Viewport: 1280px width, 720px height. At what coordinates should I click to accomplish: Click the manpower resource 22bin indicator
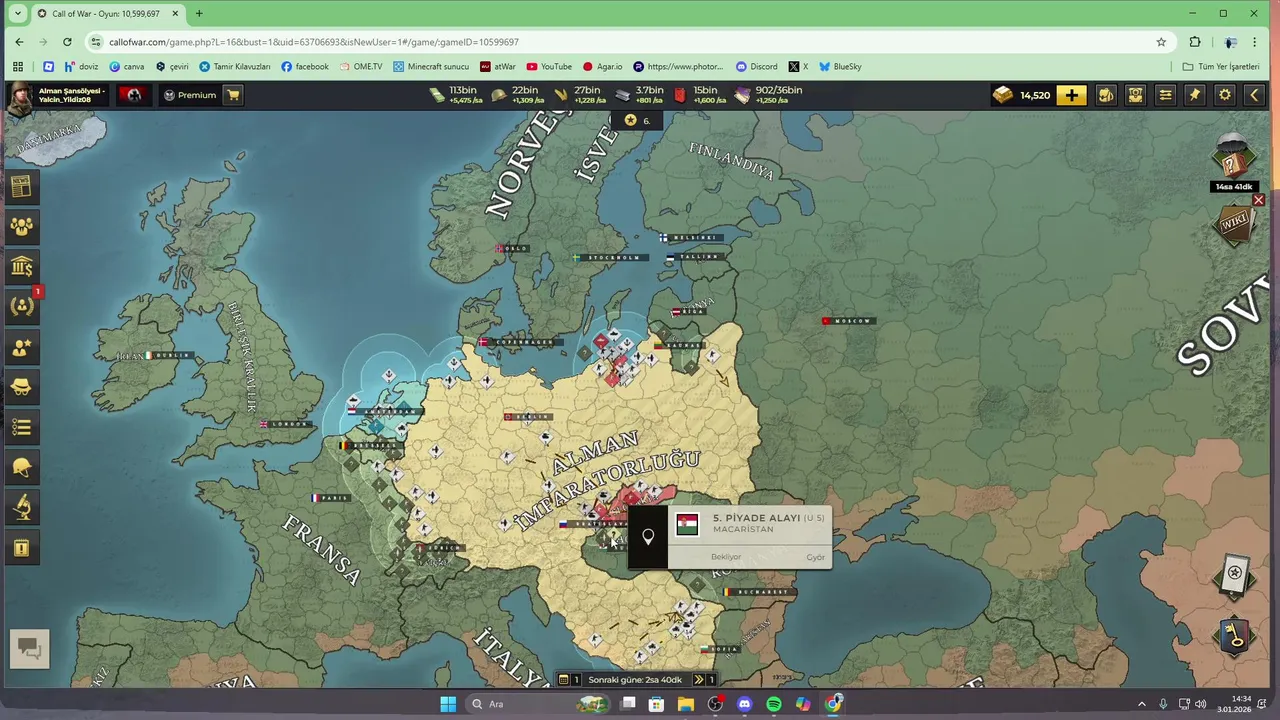click(518, 95)
